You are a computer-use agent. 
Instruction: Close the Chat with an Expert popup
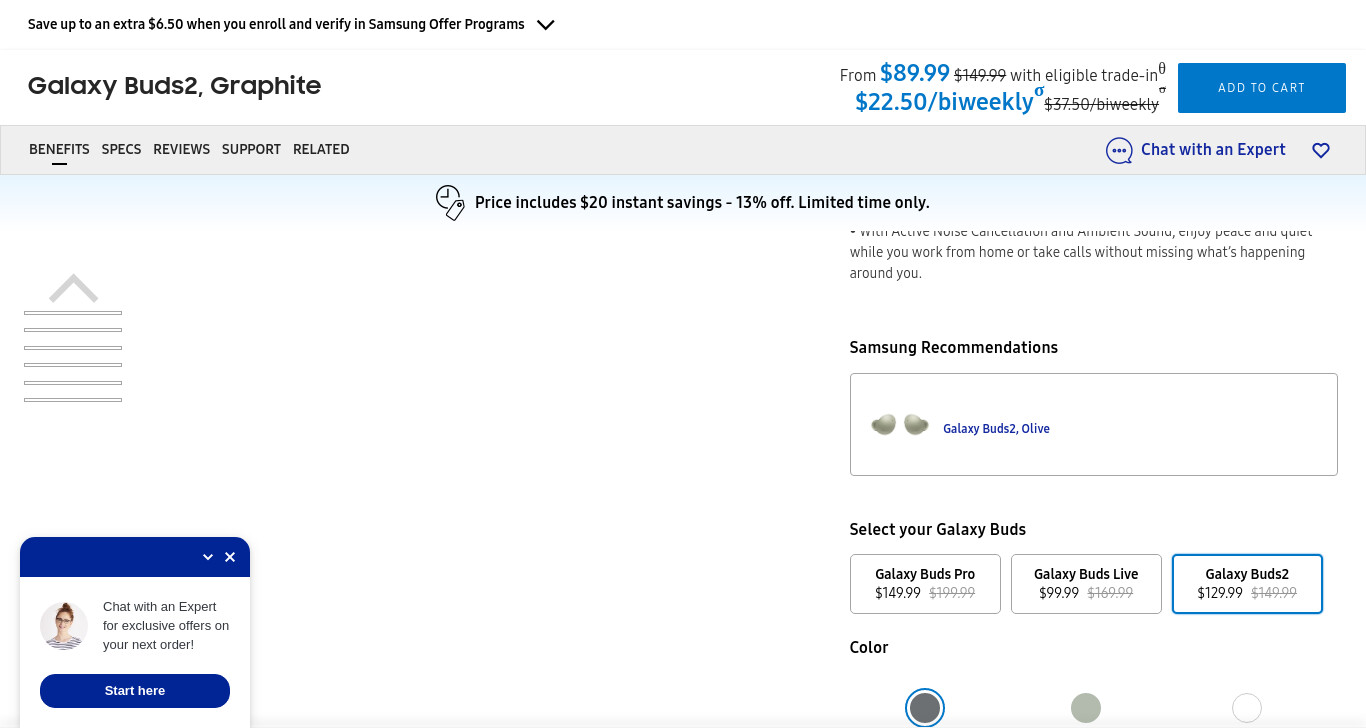click(230, 557)
